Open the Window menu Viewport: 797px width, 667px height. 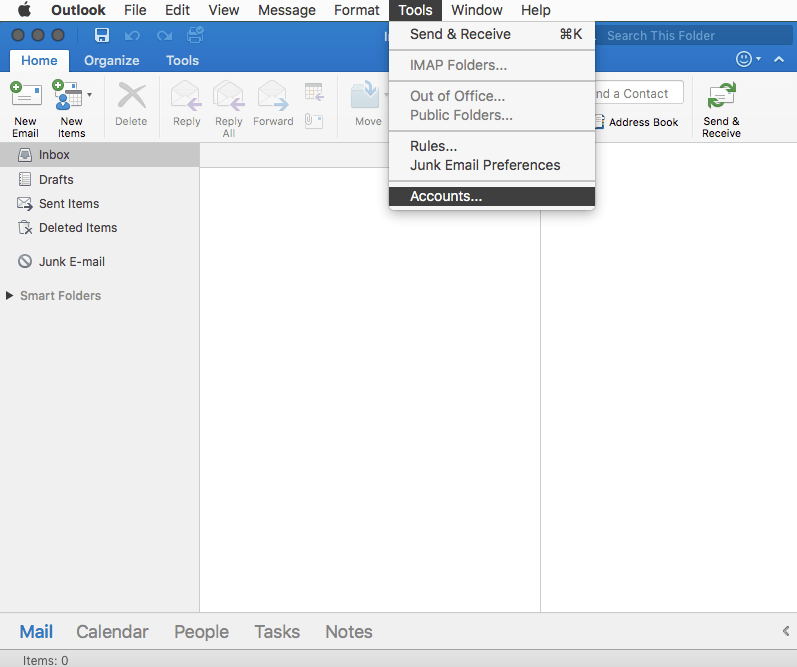pos(477,10)
